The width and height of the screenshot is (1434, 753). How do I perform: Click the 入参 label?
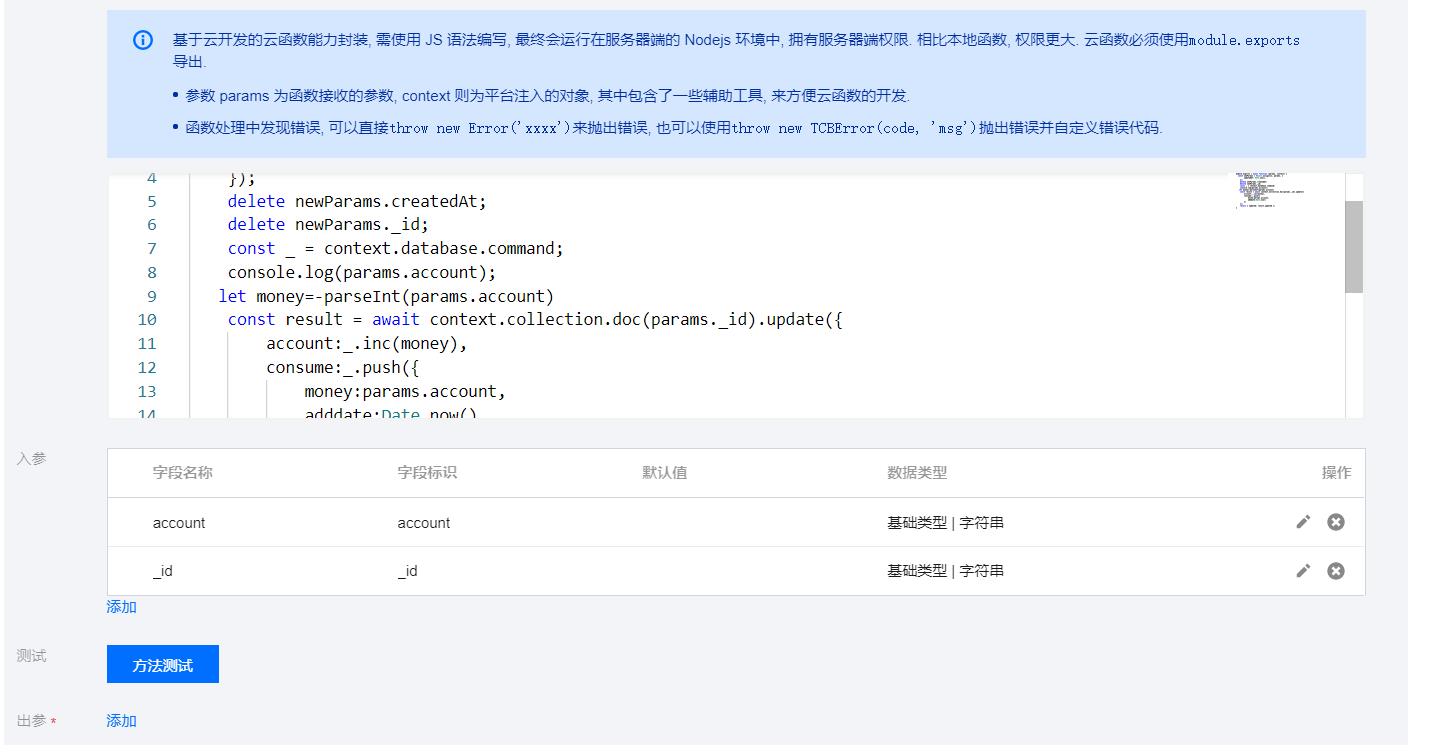tap(32, 459)
